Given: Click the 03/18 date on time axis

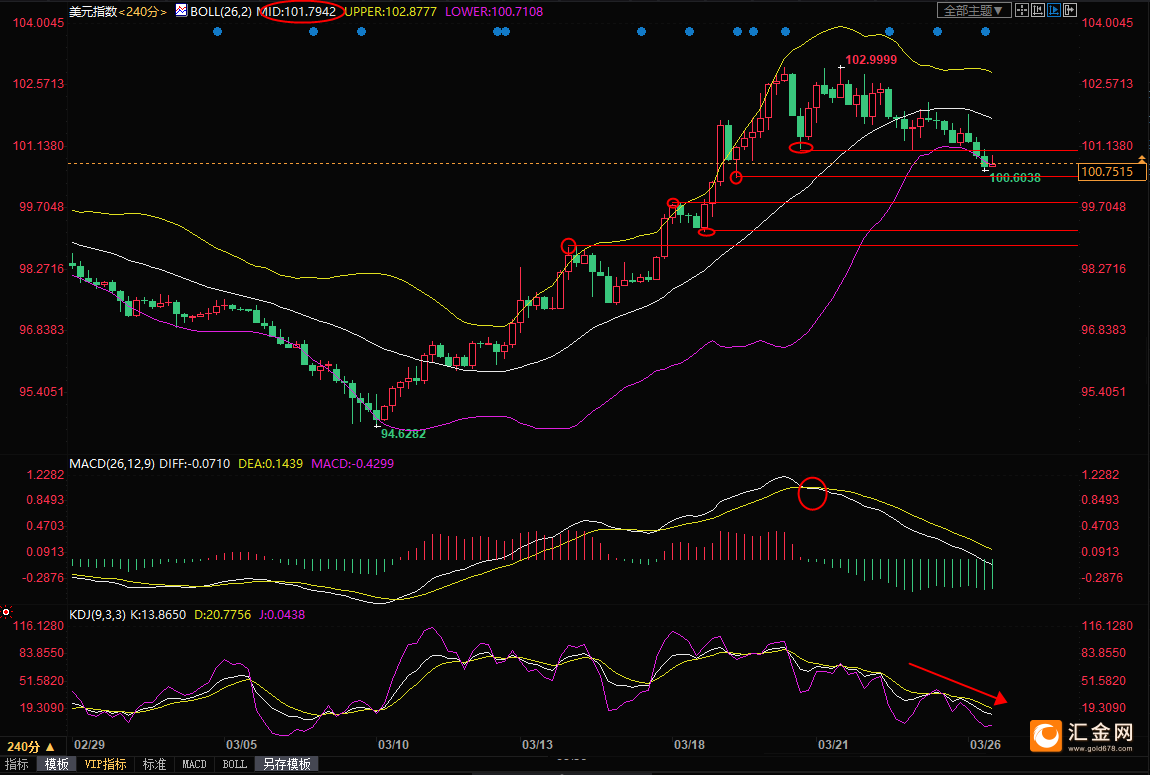Looking at the screenshot, I should [x=689, y=745].
